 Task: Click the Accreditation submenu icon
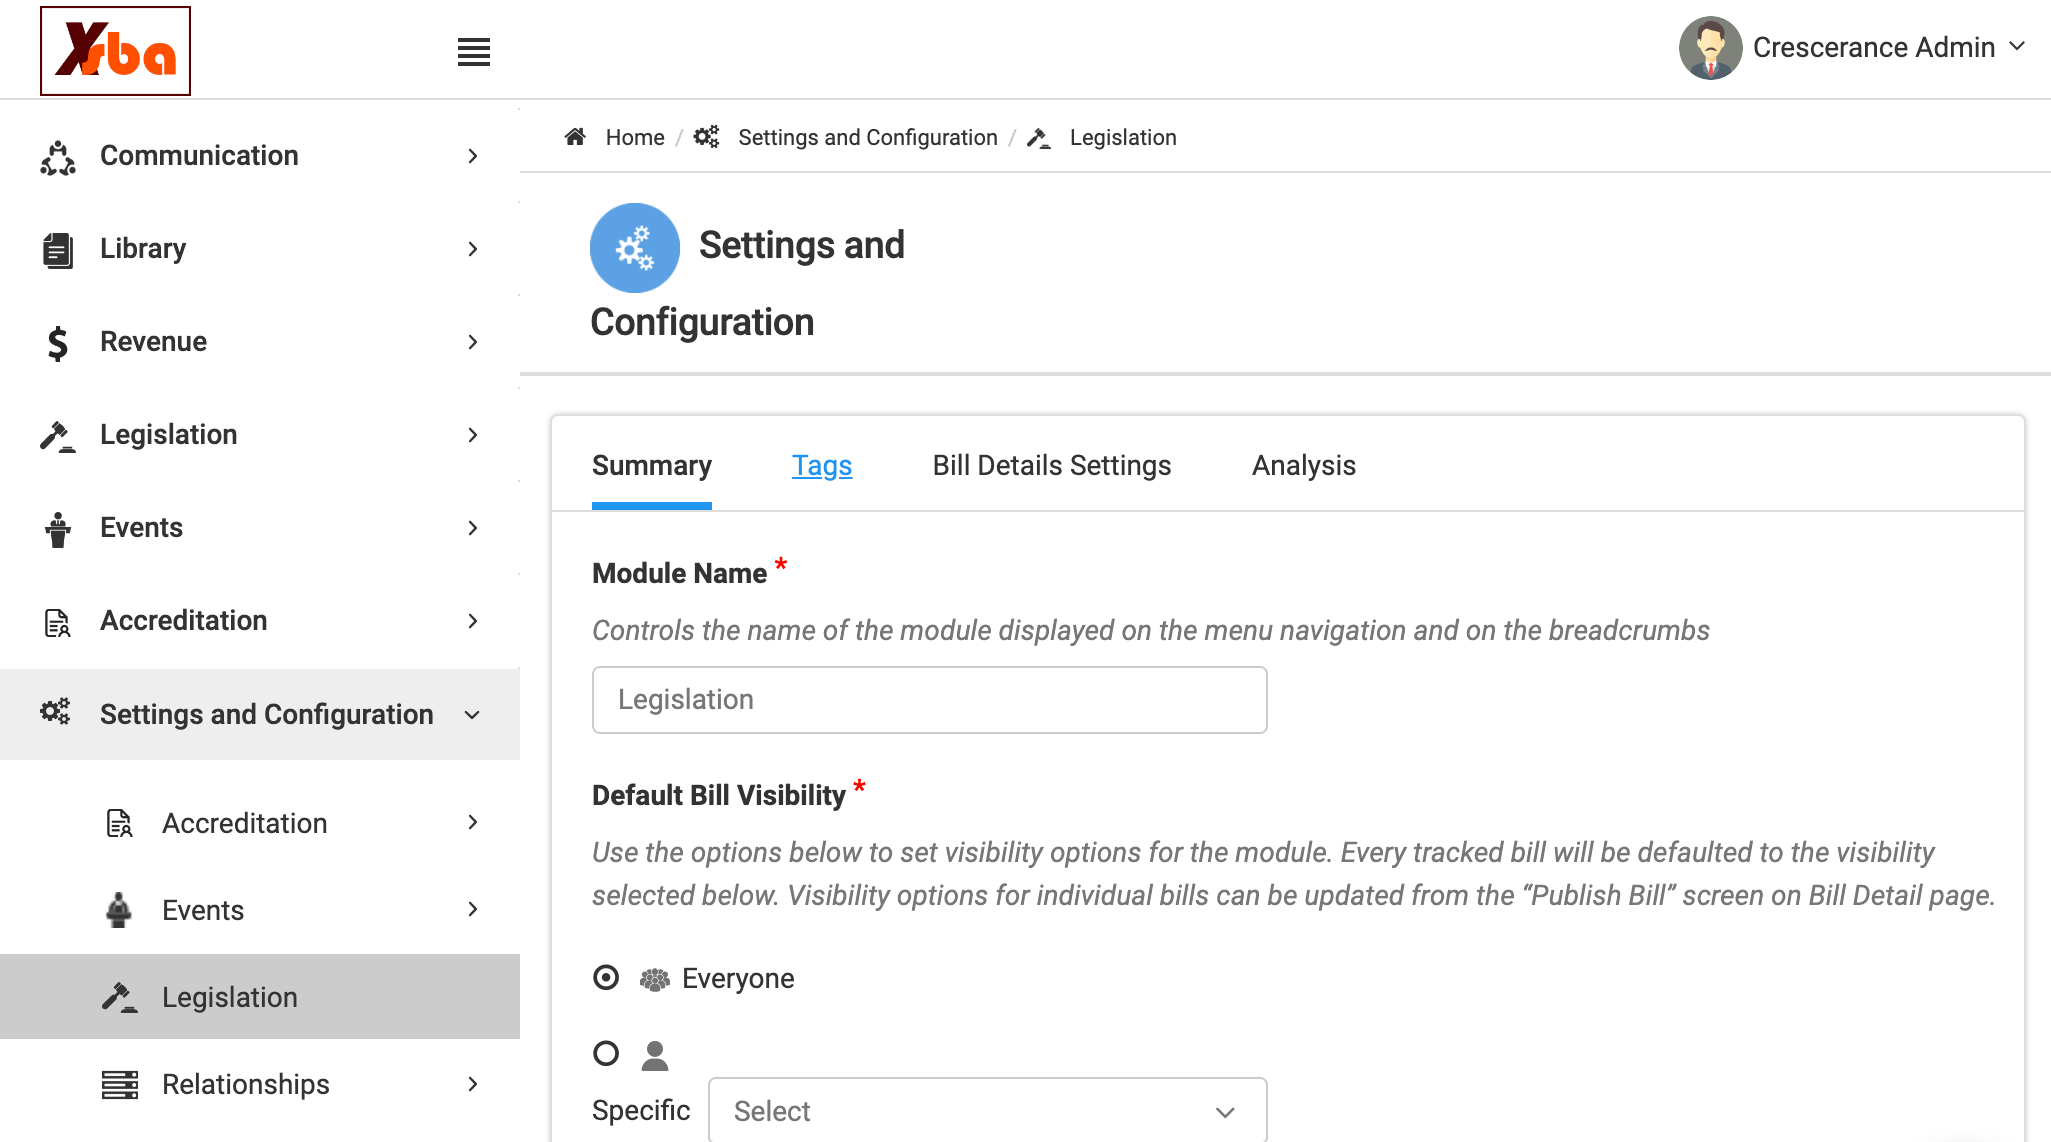[120, 823]
